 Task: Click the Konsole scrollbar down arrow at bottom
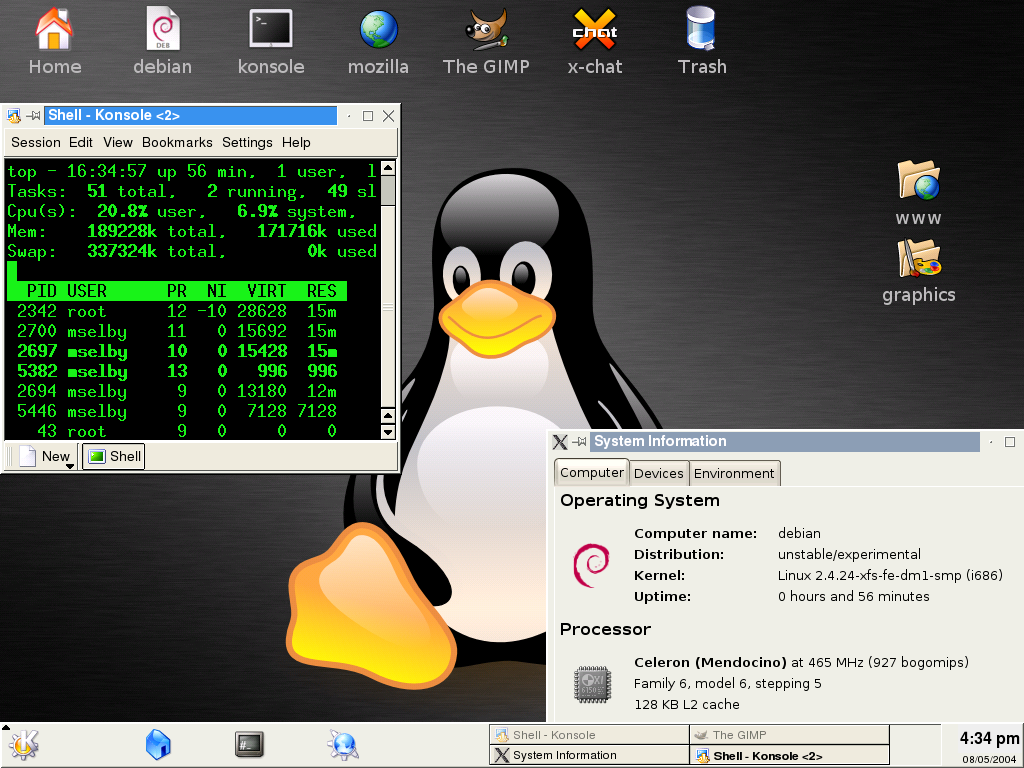click(x=388, y=432)
